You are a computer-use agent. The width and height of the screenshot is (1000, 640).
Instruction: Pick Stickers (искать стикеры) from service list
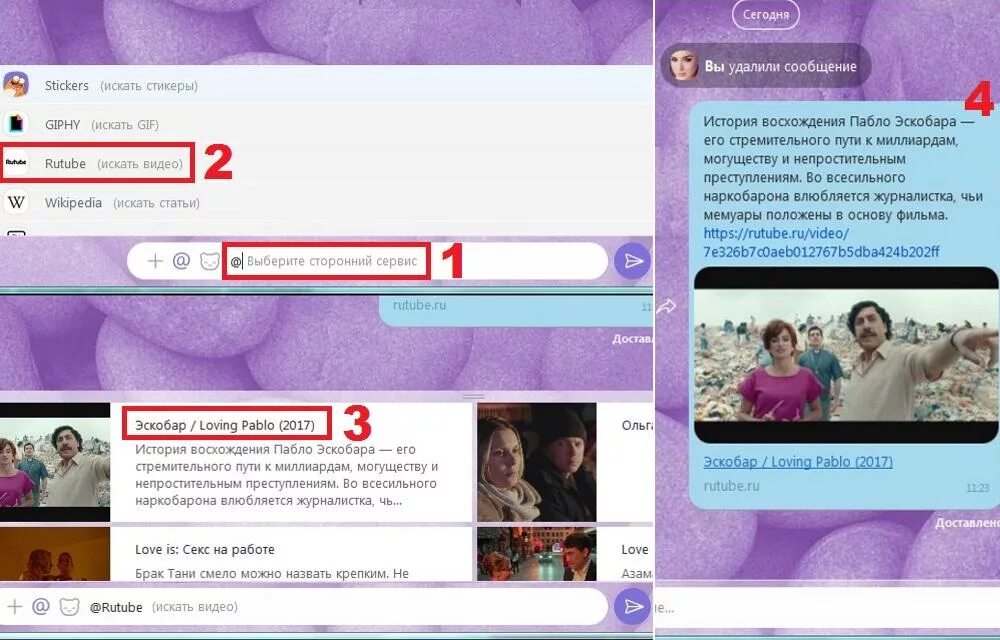tap(327, 85)
